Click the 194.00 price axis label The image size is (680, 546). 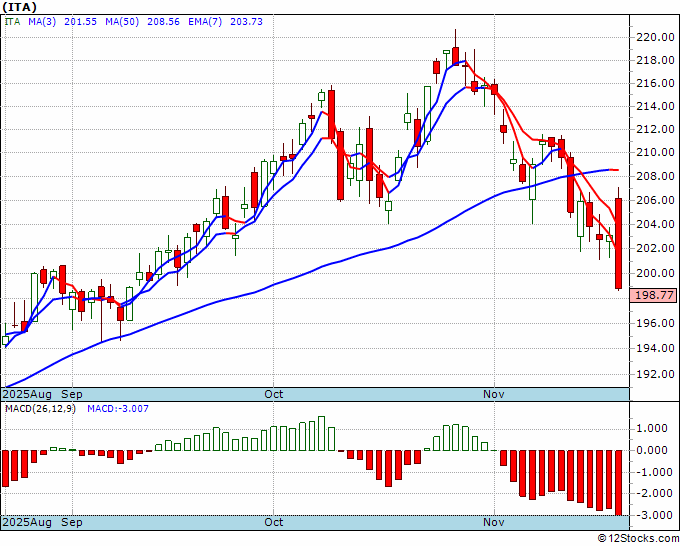pyautogui.click(x=655, y=348)
